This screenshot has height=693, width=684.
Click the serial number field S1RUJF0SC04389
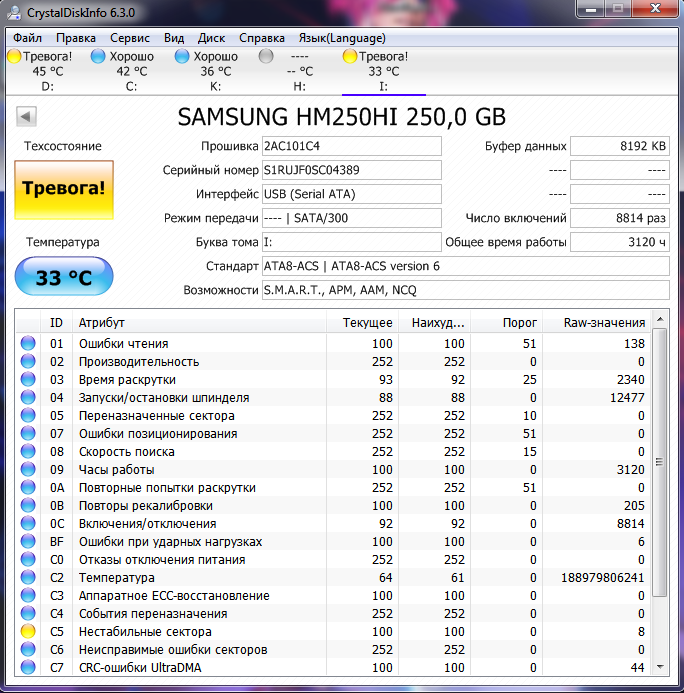click(350, 170)
